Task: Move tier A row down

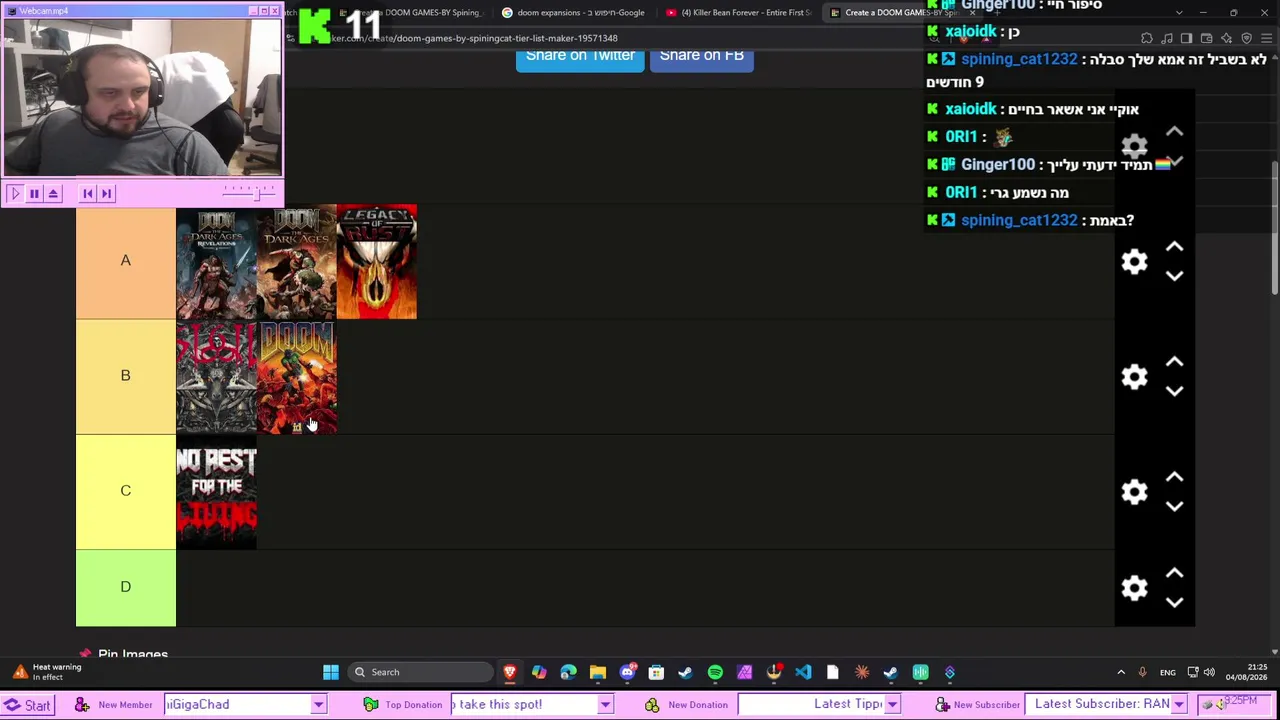Action: pos(1174,275)
